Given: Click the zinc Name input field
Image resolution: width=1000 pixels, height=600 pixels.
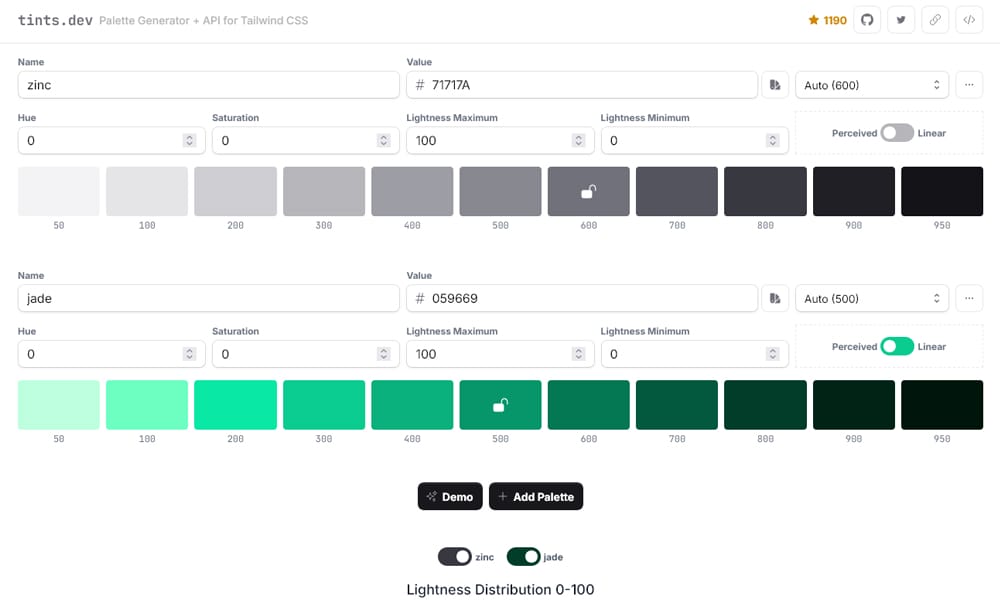Looking at the screenshot, I should point(208,84).
